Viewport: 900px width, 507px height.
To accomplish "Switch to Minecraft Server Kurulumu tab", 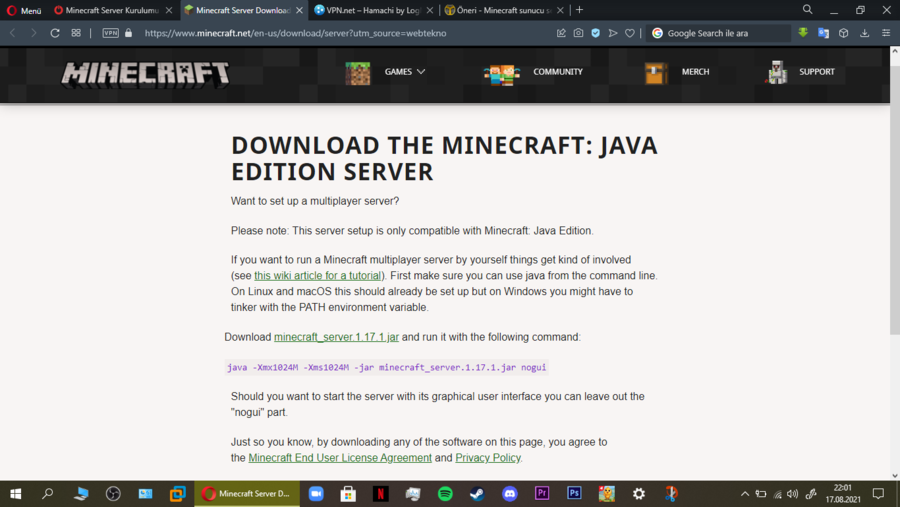I will 112,10.
